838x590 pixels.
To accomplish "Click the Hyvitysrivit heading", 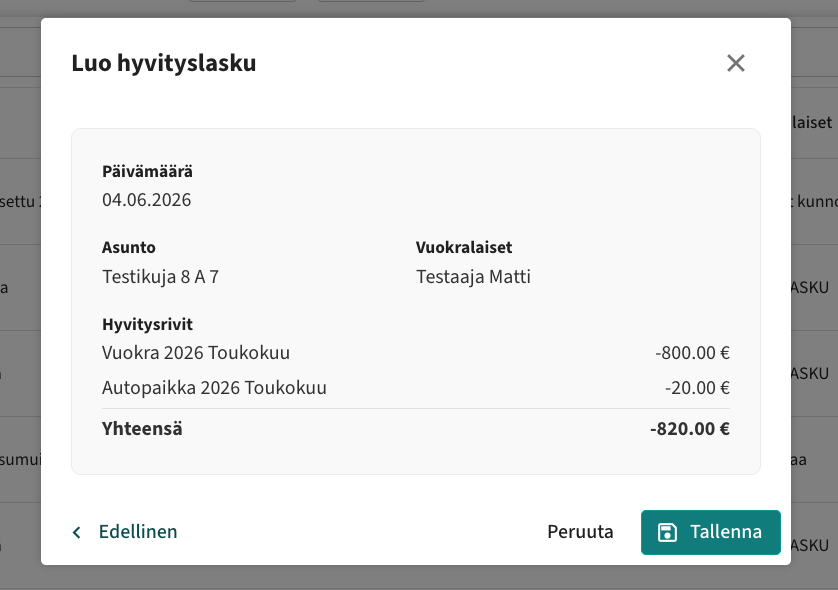I will pyautogui.click(x=148, y=324).
